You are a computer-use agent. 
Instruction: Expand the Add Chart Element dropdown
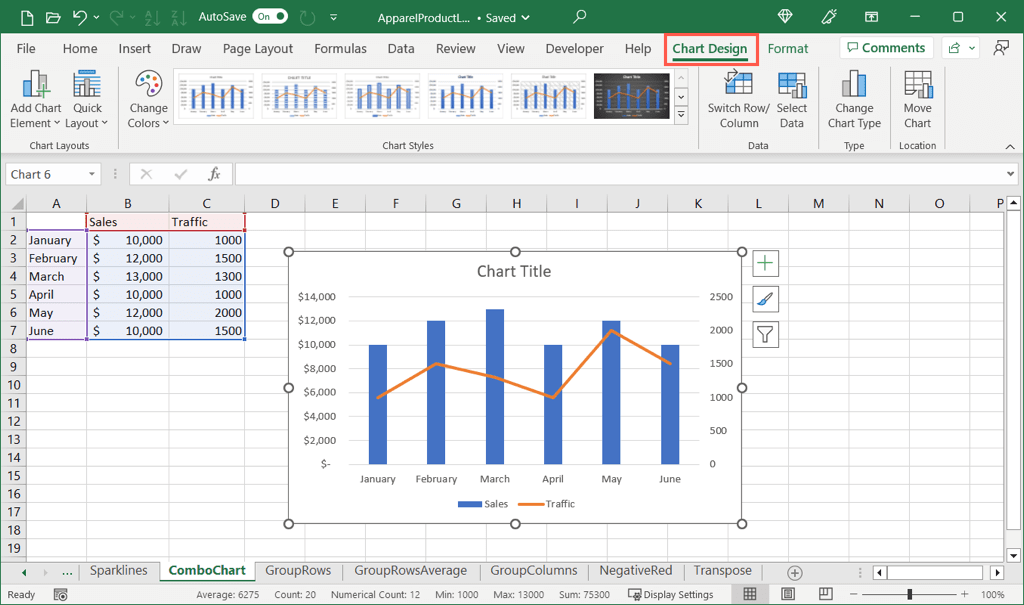[x=35, y=100]
